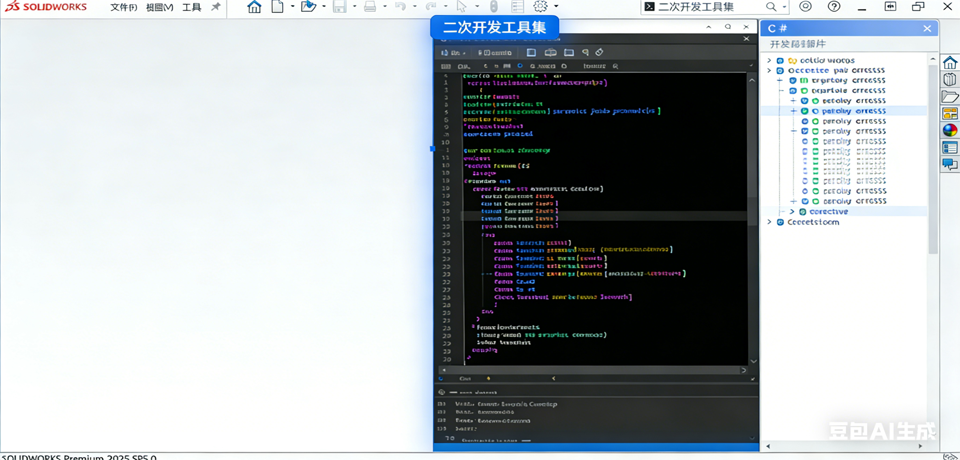Open the dropdown arrow beside the Options gear
This screenshot has width=960, height=460.
coord(556,7)
